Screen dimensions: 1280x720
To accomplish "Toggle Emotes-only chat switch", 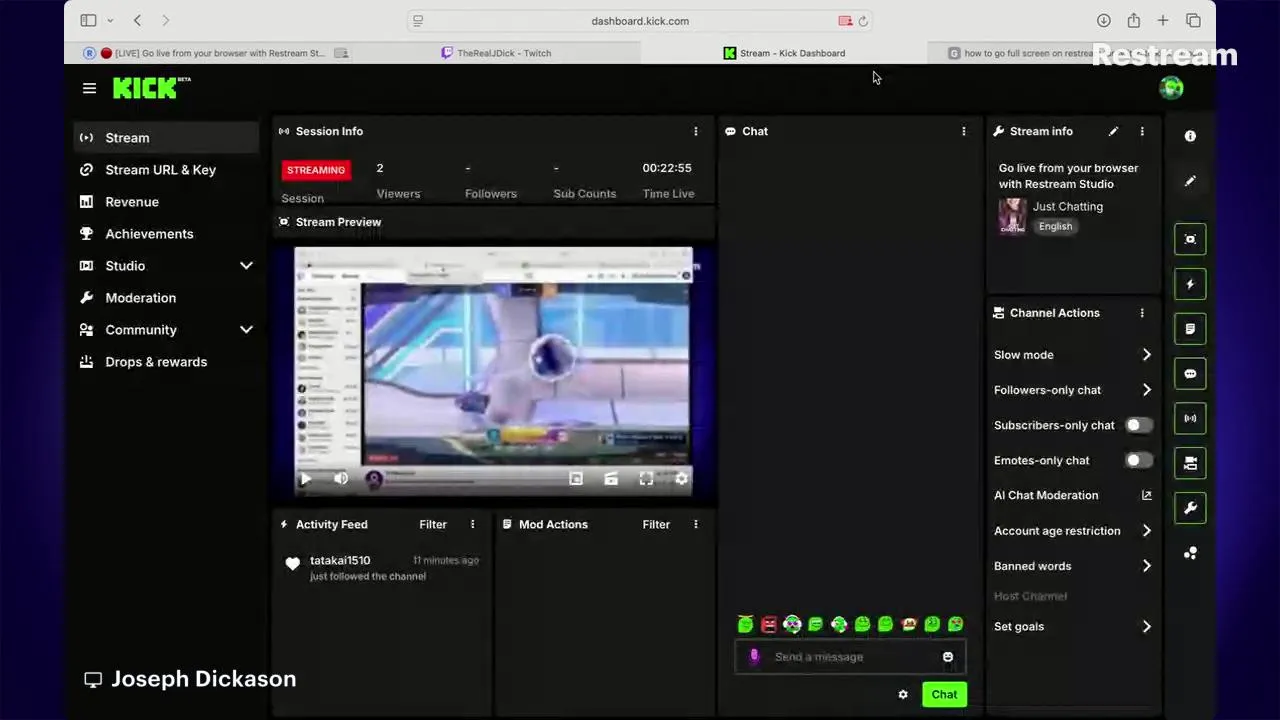I will (x=1138, y=460).
